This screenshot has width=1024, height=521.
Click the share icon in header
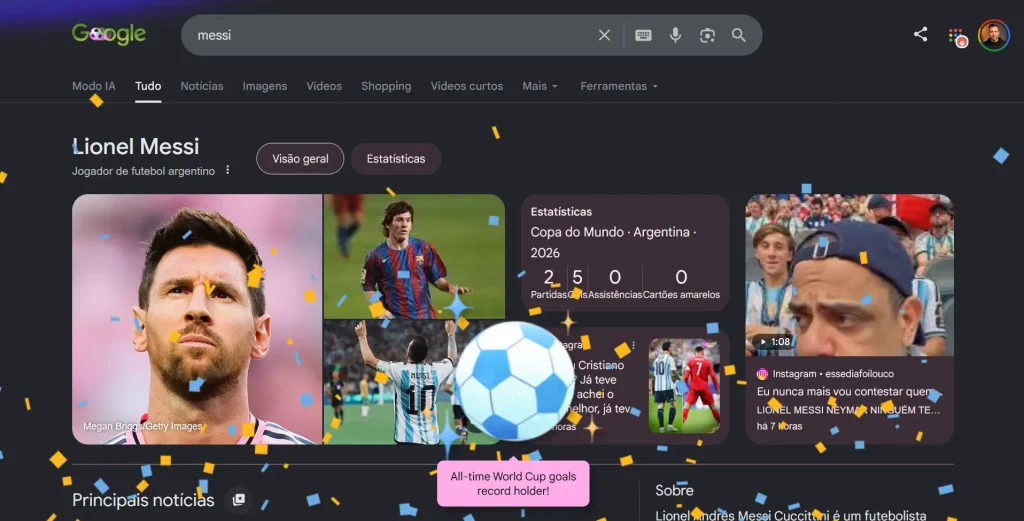pos(920,34)
